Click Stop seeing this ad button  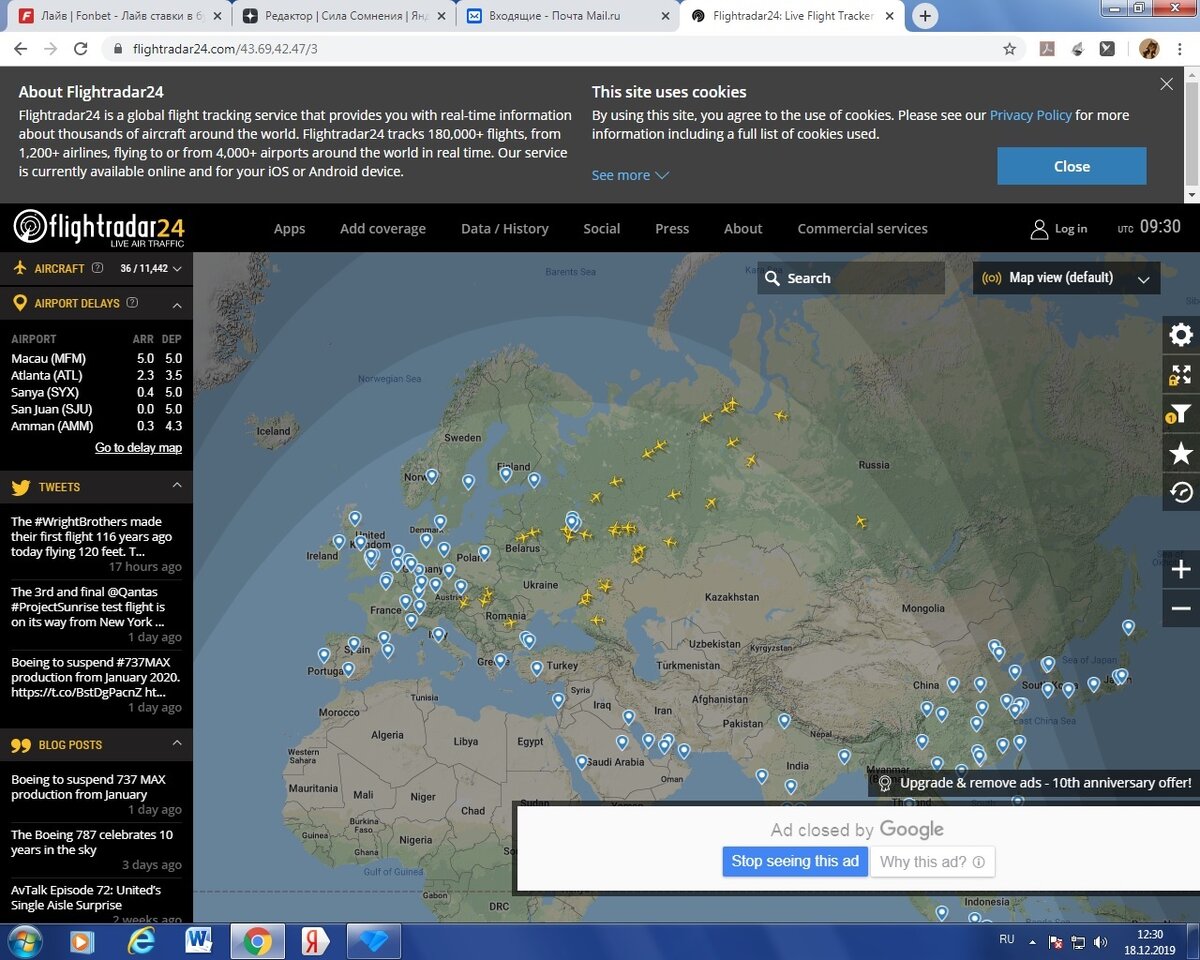[x=795, y=861]
